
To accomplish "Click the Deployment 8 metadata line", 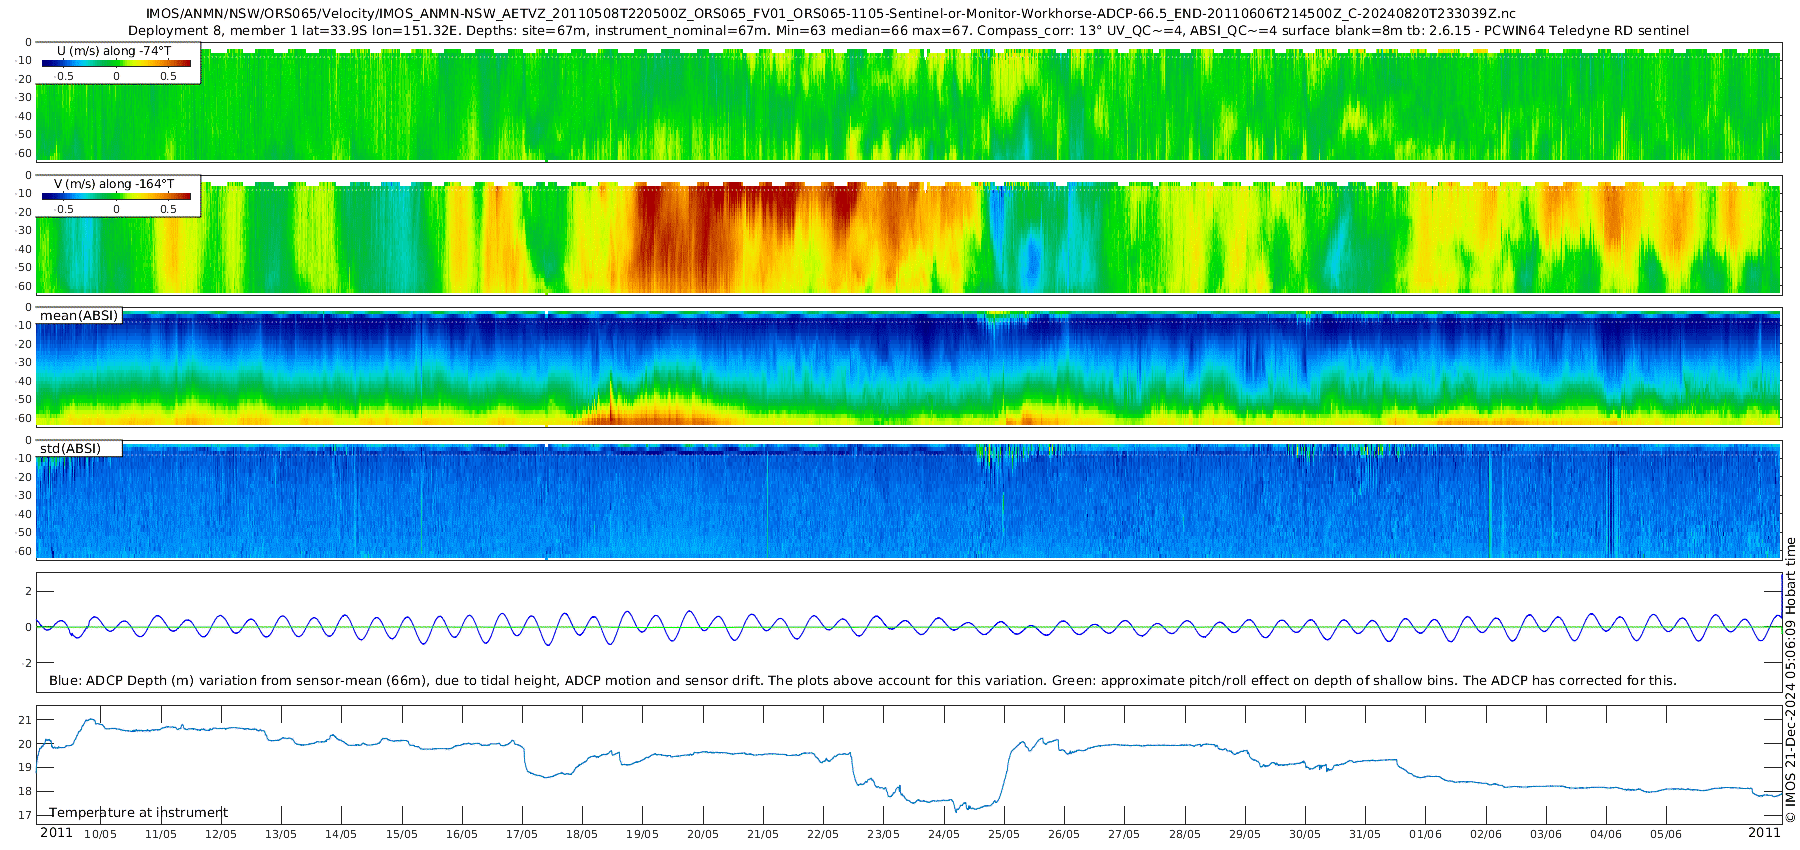I will point(908,31).
